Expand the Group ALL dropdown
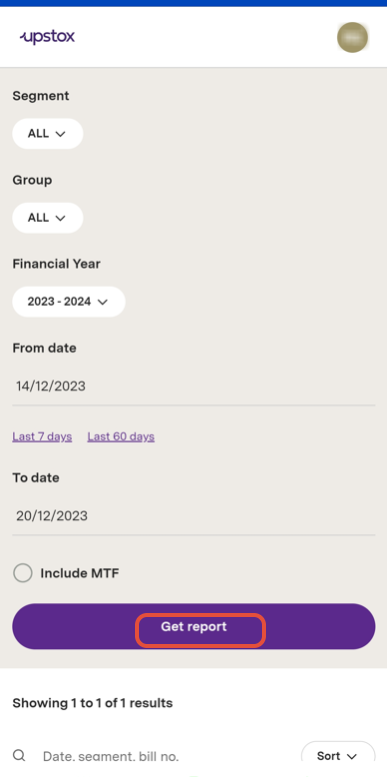387x777 pixels. [x=48, y=218]
